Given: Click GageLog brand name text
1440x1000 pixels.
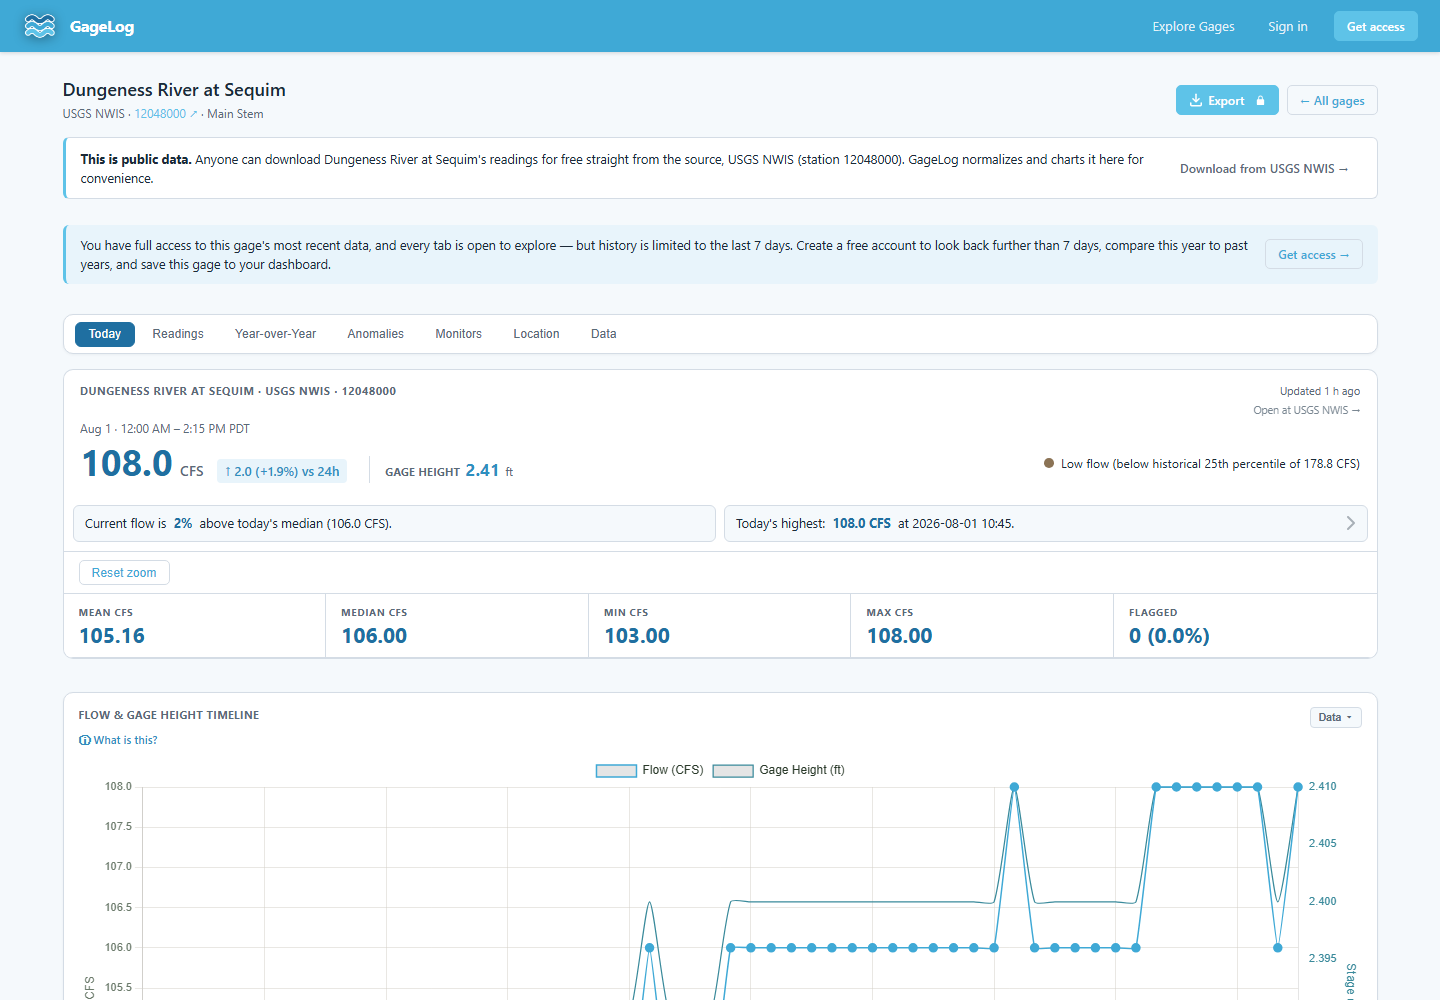Looking at the screenshot, I should click(x=102, y=27).
